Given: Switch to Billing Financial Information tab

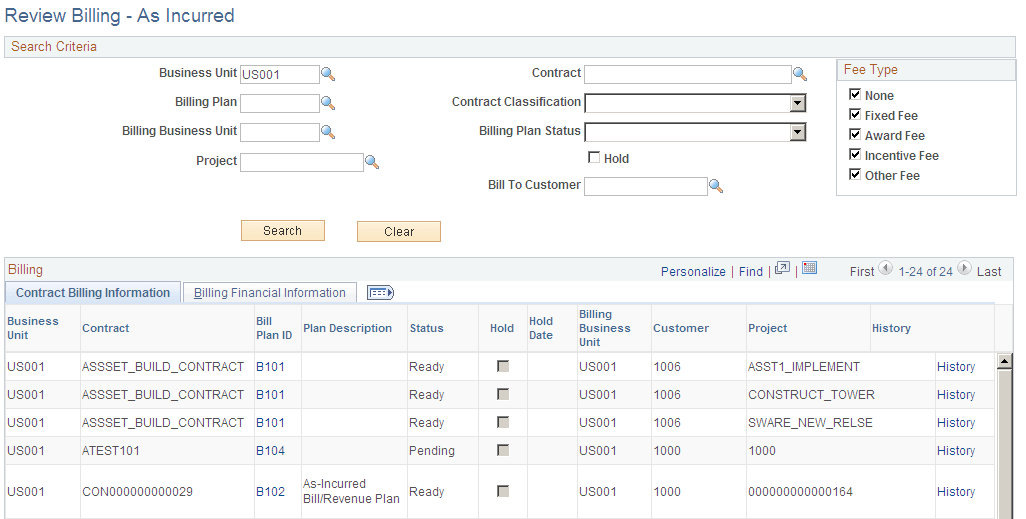Looking at the screenshot, I should pos(270,293).
